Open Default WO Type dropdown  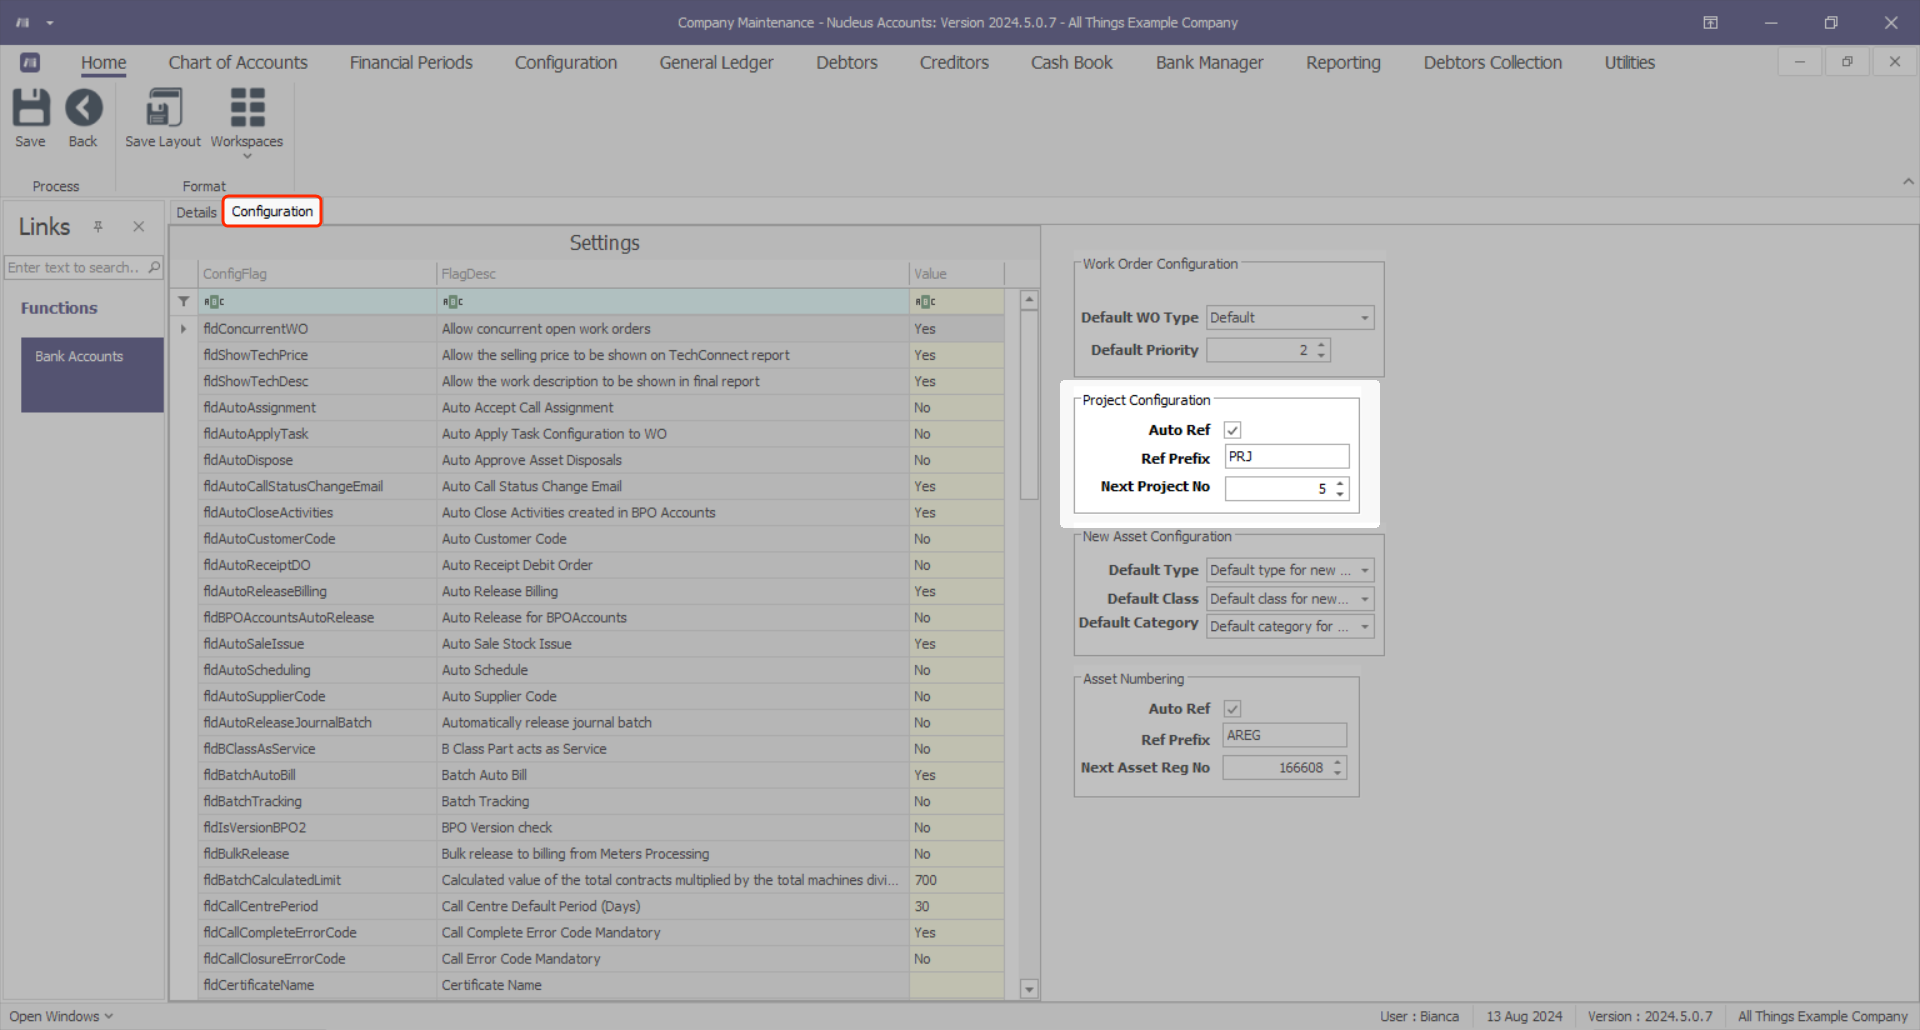[1364, 318]
